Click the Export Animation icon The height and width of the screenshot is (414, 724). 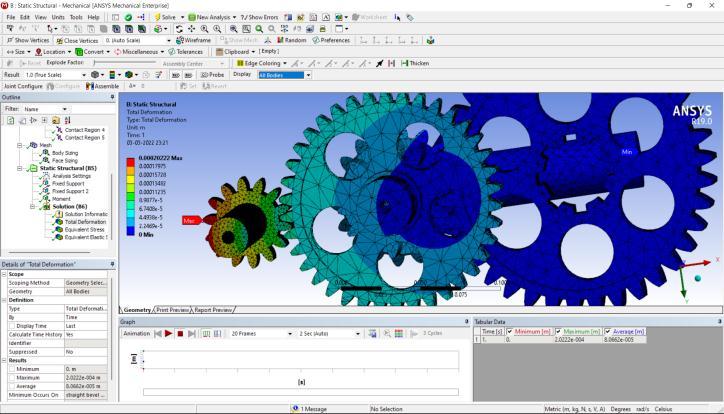coord(372,333)
